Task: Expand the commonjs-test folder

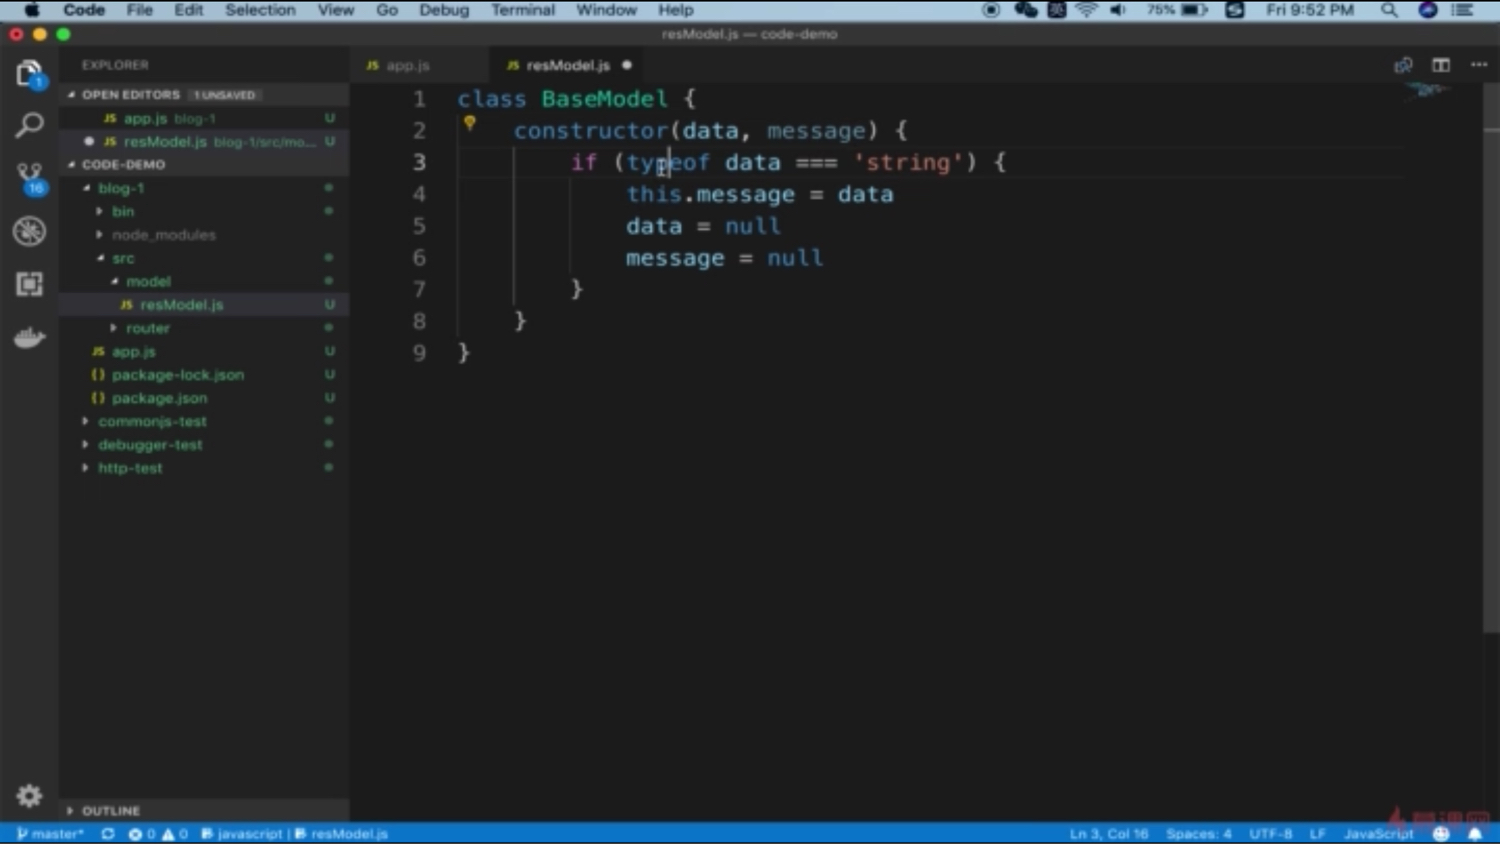Action: 85,422
